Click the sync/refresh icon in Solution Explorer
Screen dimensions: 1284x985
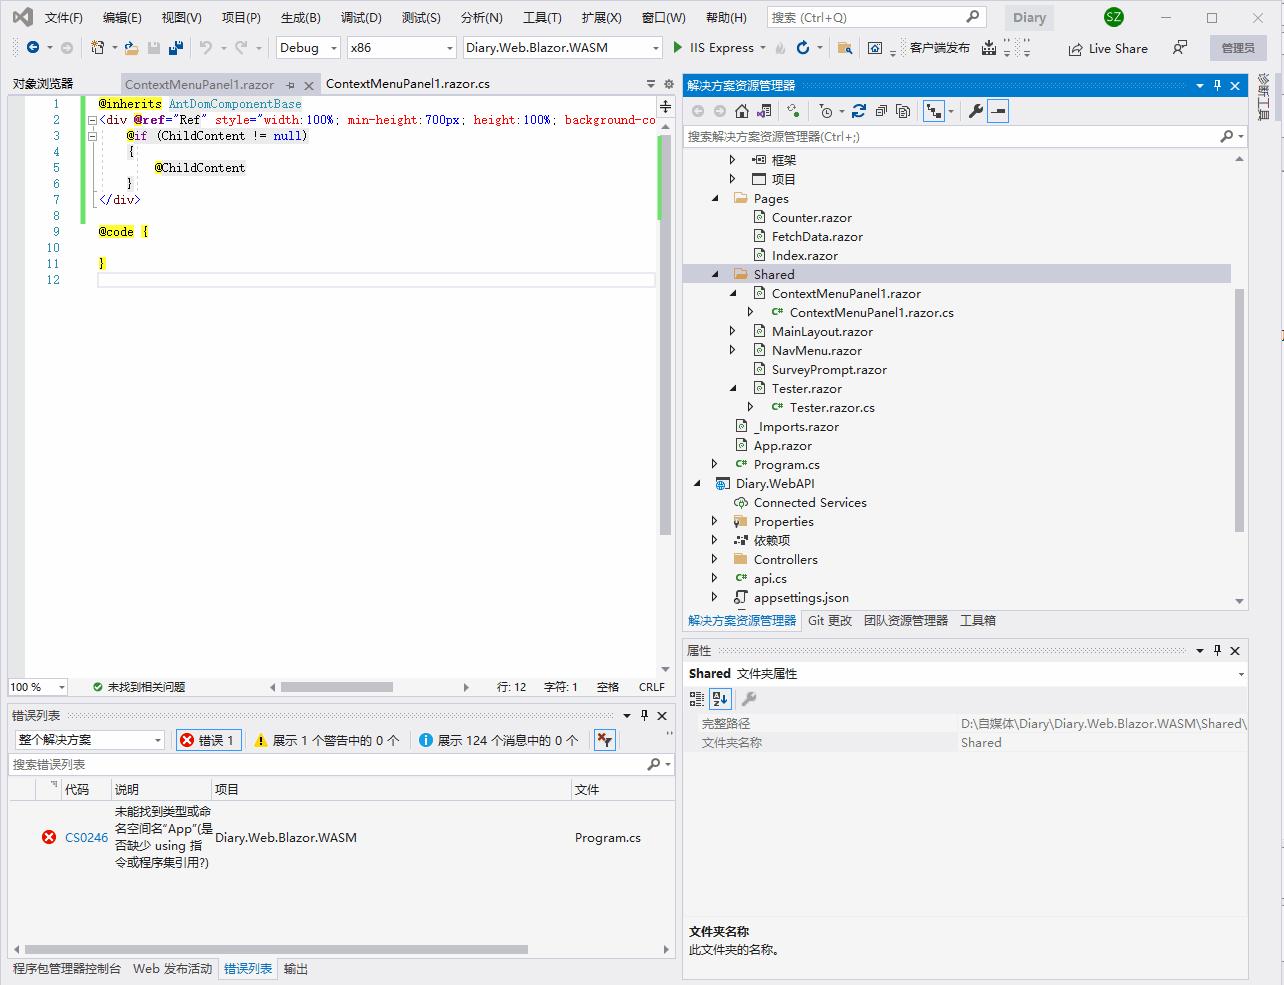860,111
